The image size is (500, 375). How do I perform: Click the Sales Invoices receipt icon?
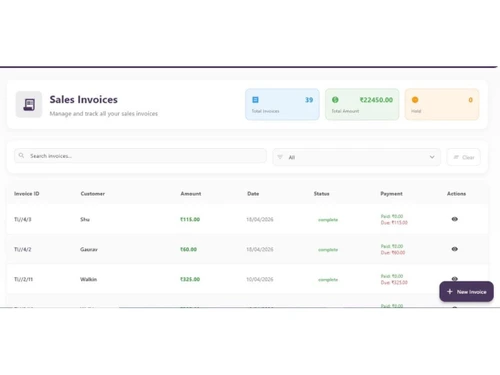pyautogui.click(x=29, y=104)
